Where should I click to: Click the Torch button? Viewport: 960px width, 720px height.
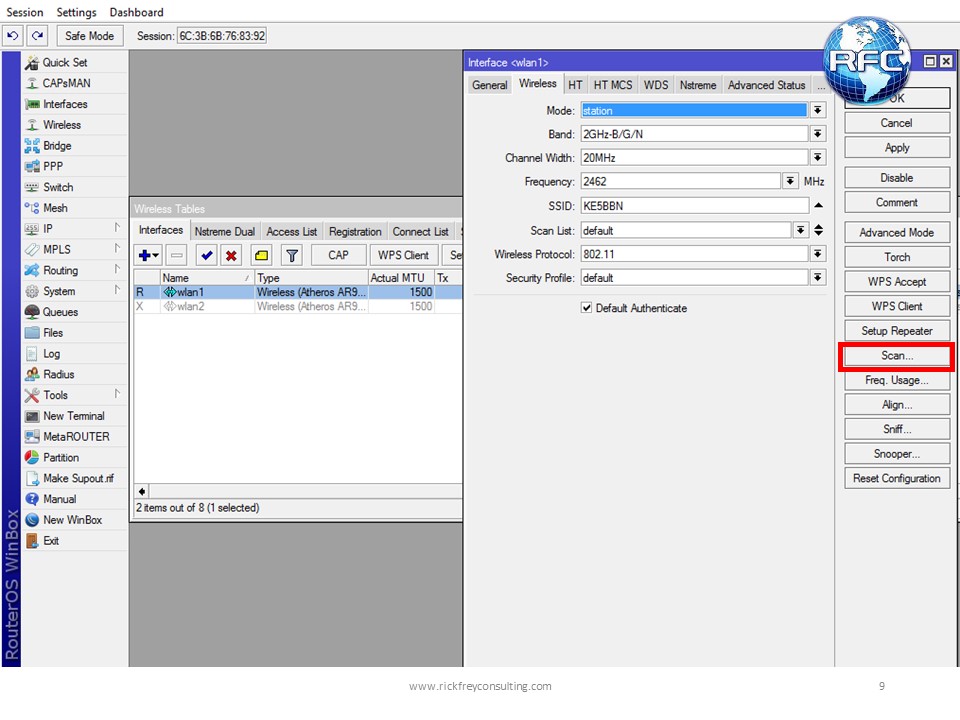point(897,257)
